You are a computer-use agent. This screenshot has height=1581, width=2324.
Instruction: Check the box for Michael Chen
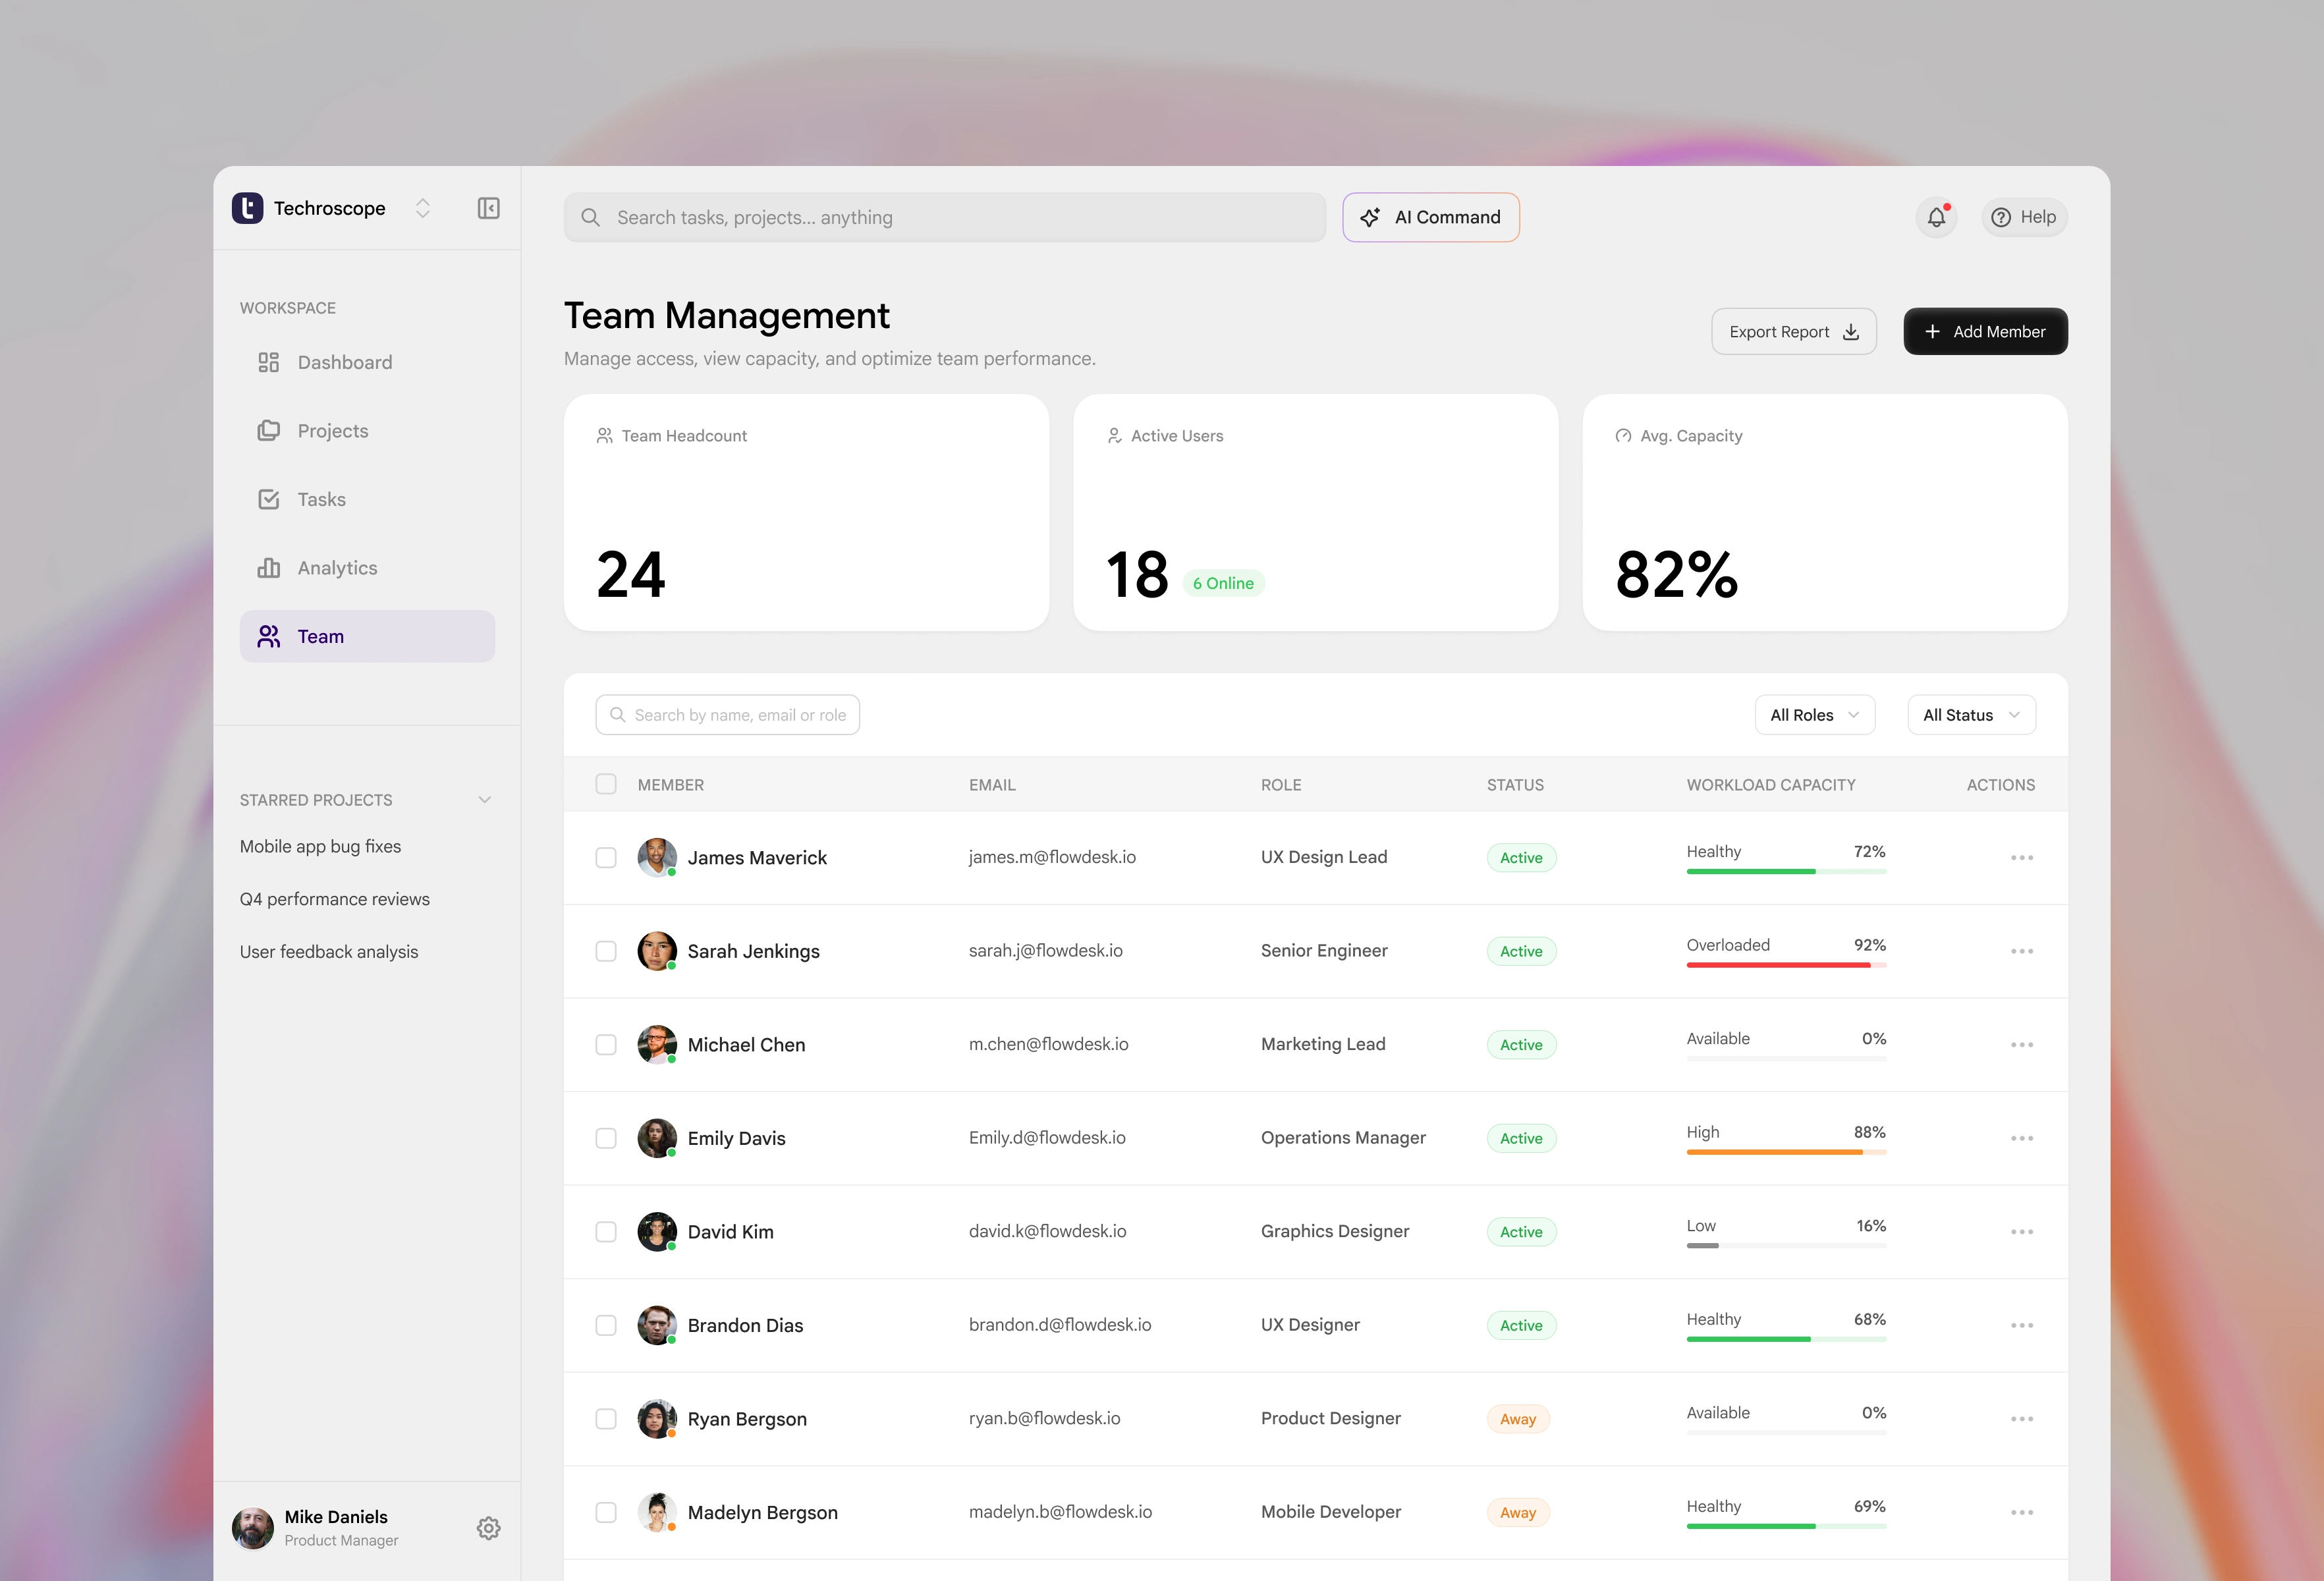tap(606, 1045)
